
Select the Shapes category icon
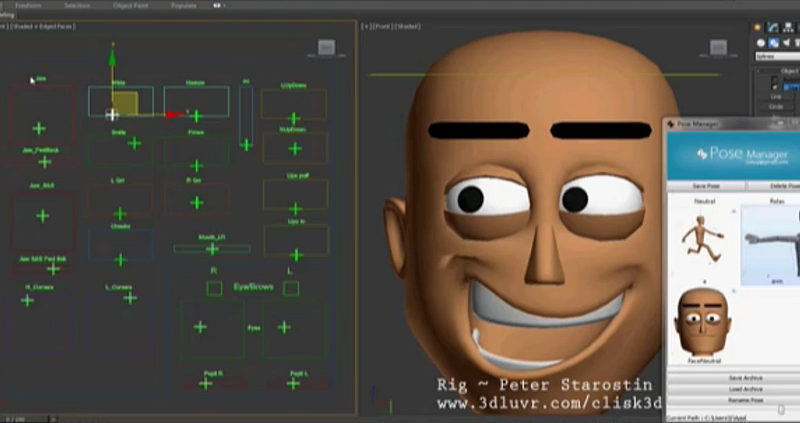[775, 43]
